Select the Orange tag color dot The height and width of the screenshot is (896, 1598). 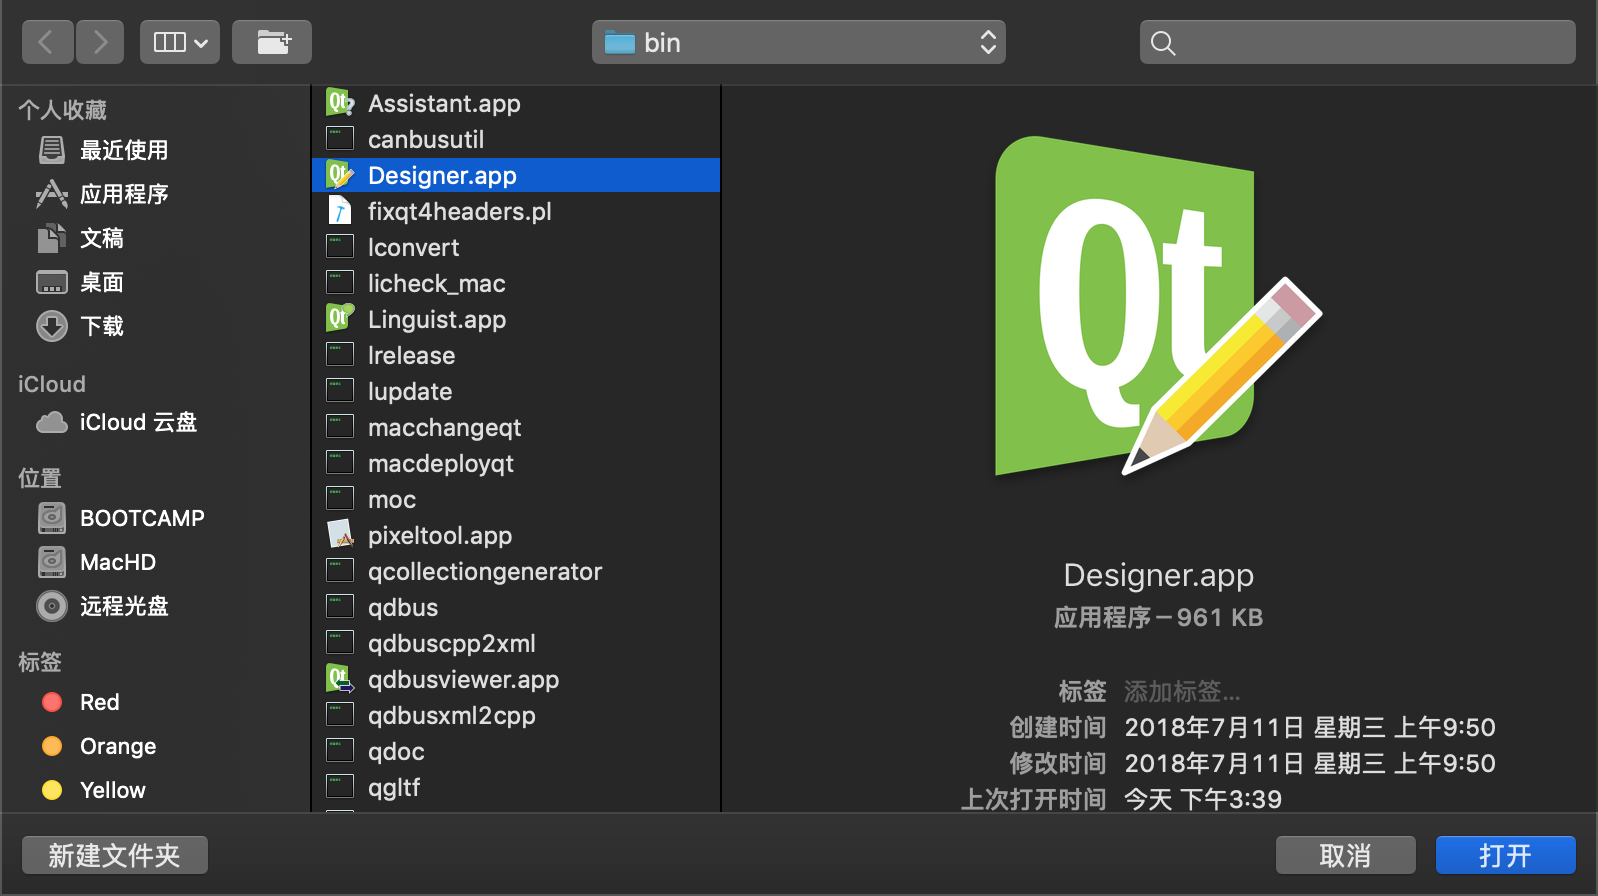(x=52, y=746)
